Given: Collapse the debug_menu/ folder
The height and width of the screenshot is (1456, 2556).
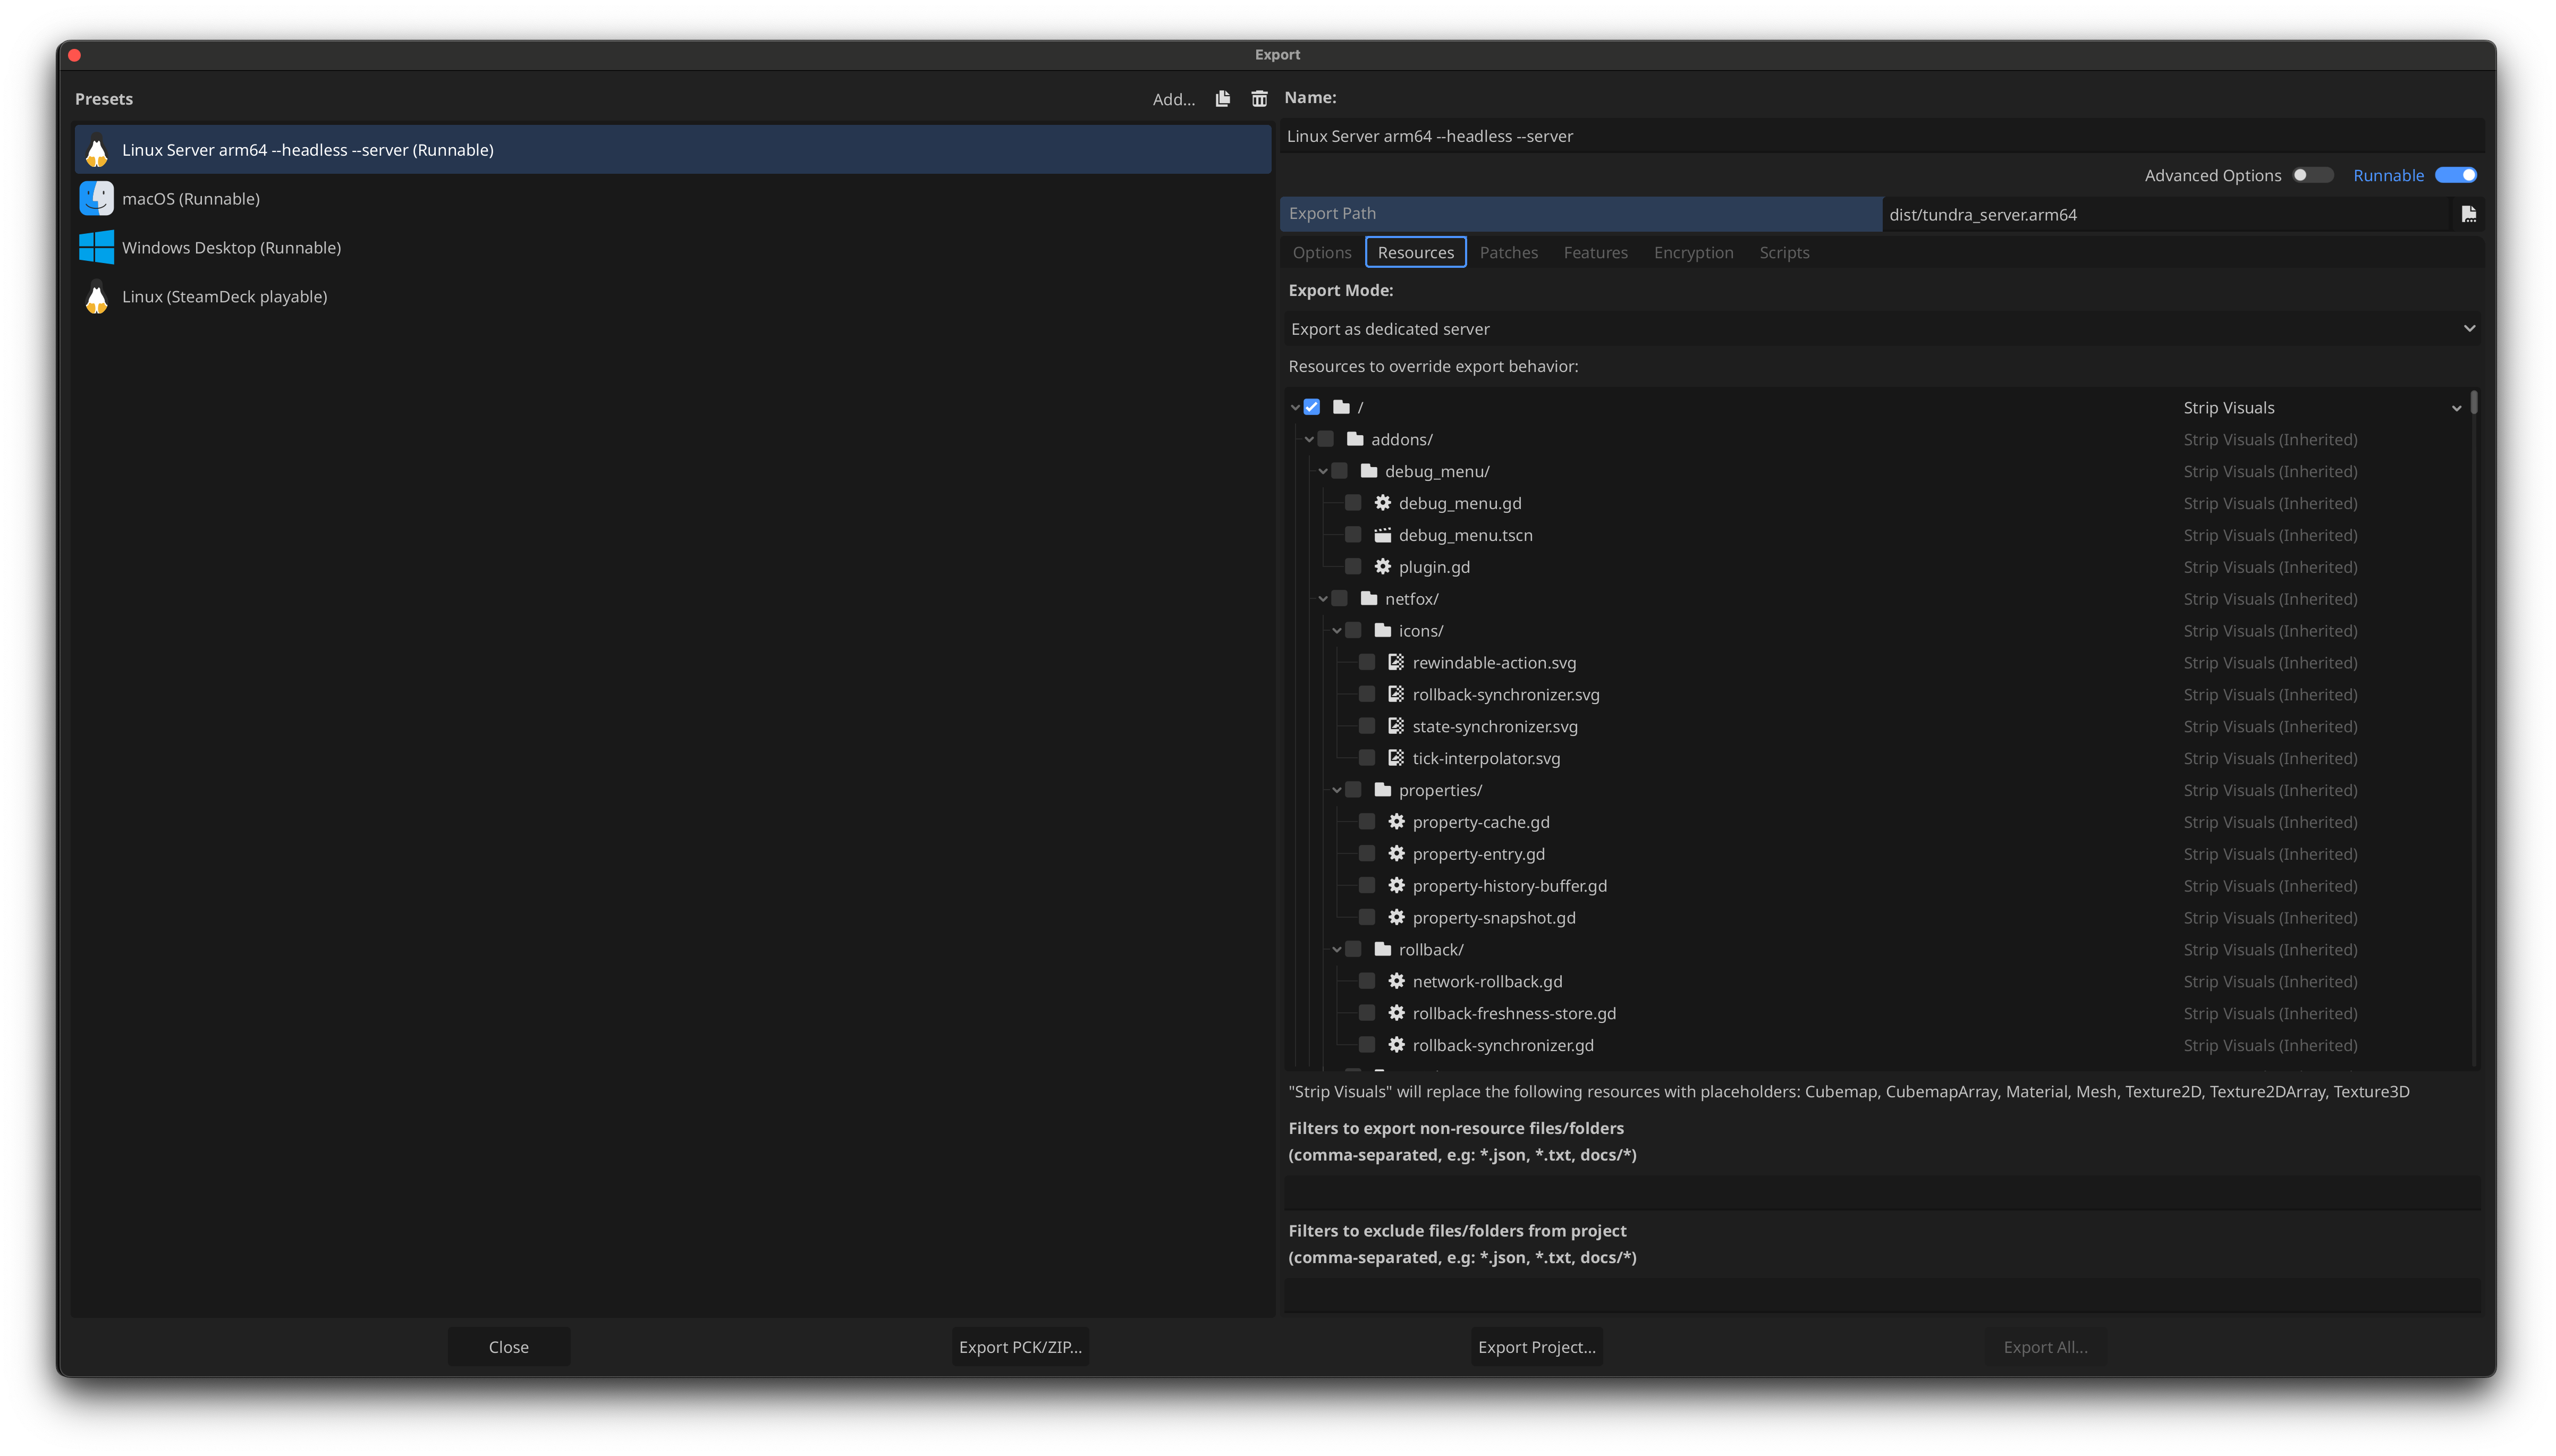Looking at the screenshot, I should [x=1323, y=471].
